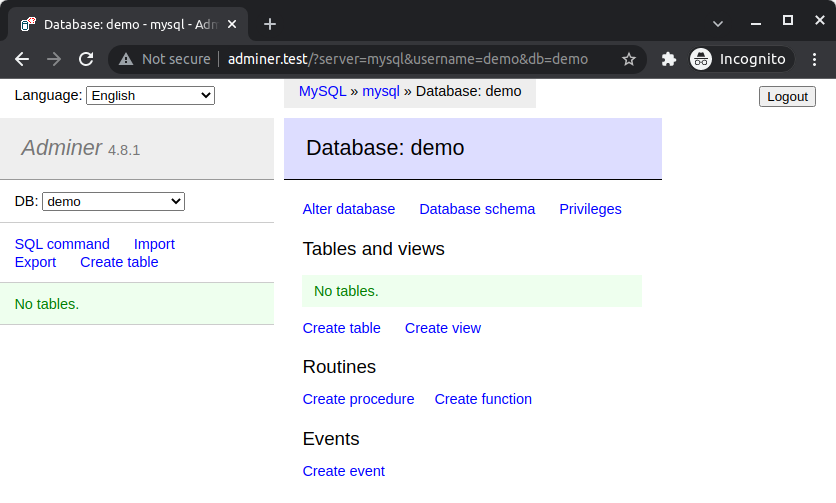The height and width of the screenshot is (503, 836).
Task: Click Create procedure link
Action: [358, 399]
